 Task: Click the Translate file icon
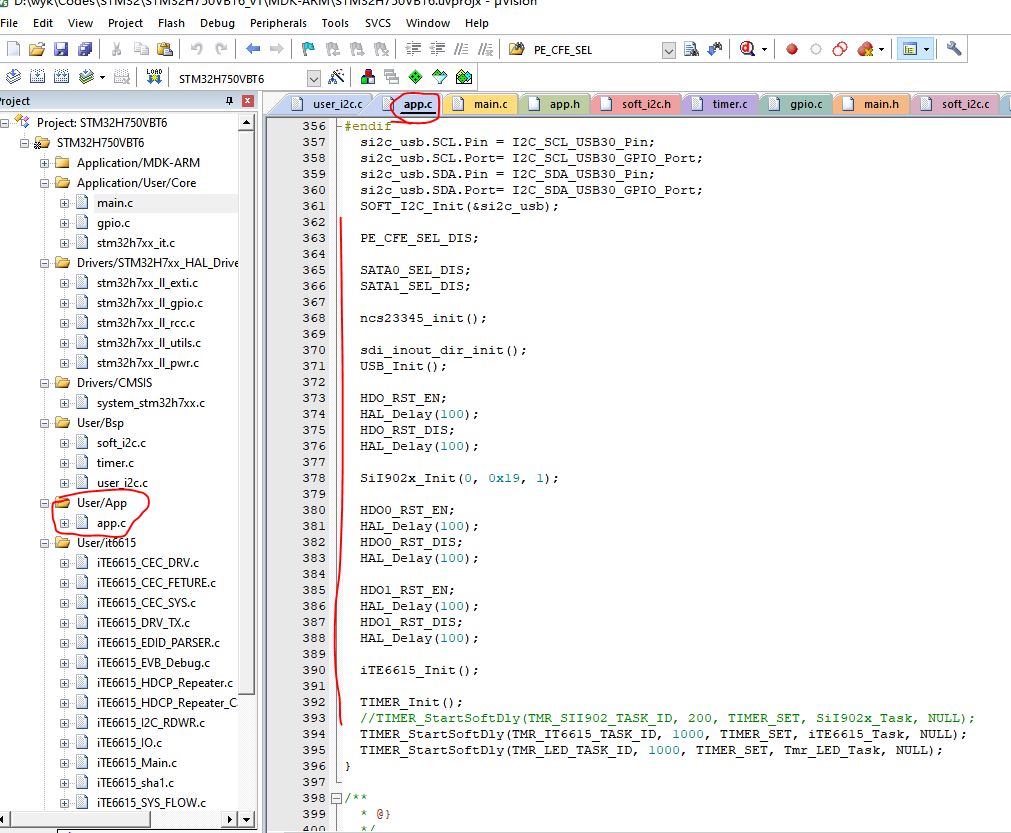coord(14,77)
